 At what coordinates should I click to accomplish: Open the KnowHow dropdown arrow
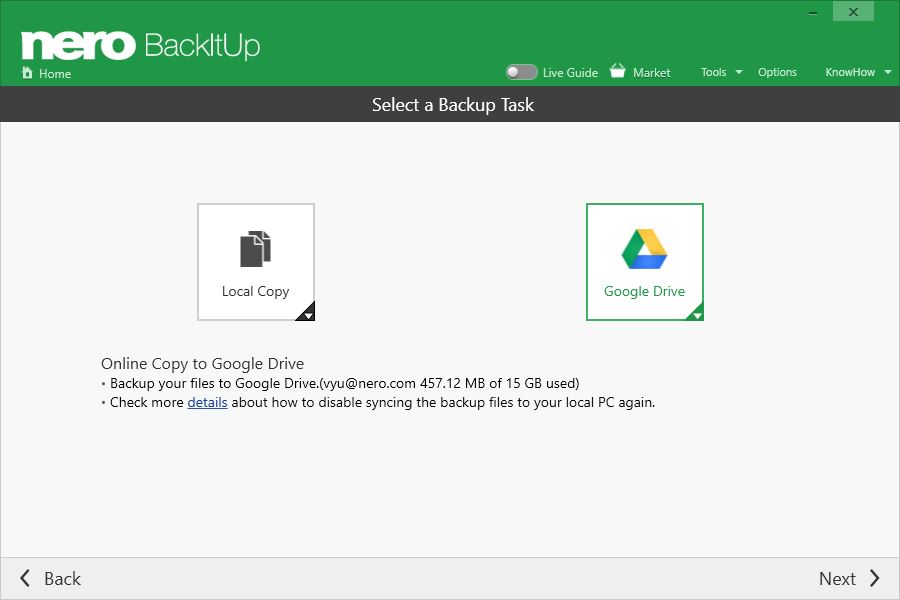click(887, 72)
